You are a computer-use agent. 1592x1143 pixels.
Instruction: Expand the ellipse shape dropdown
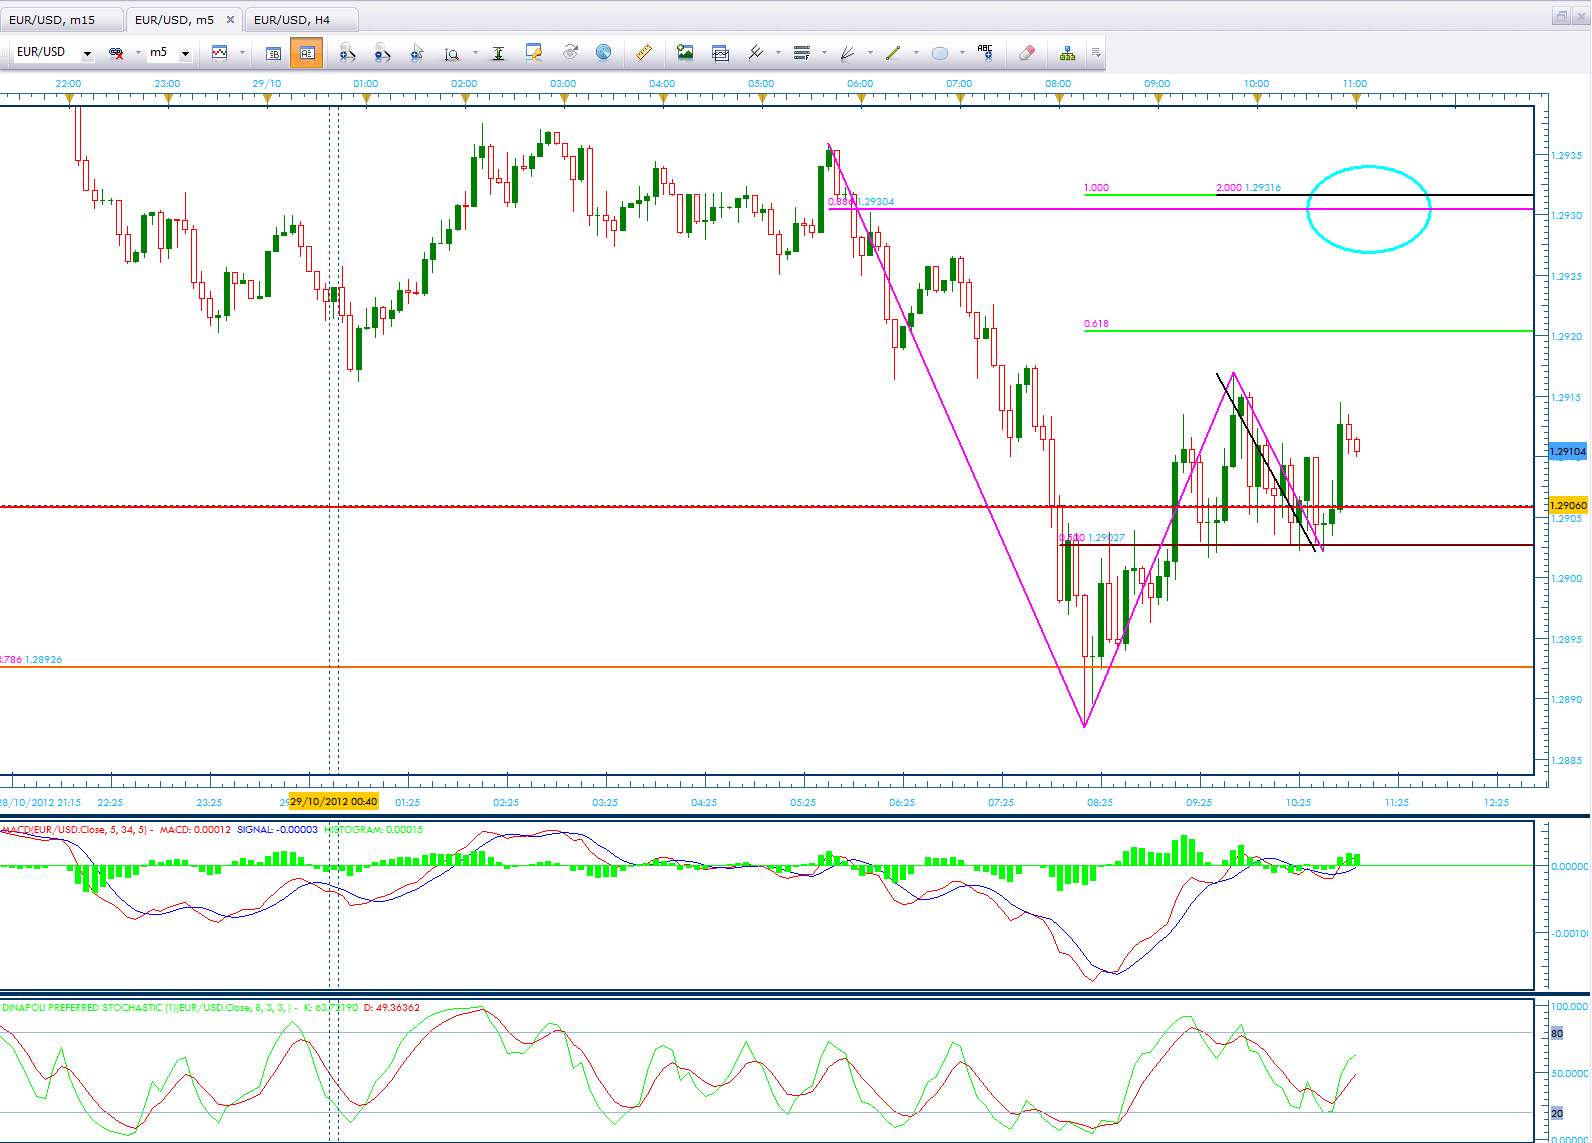coord(962,53)
